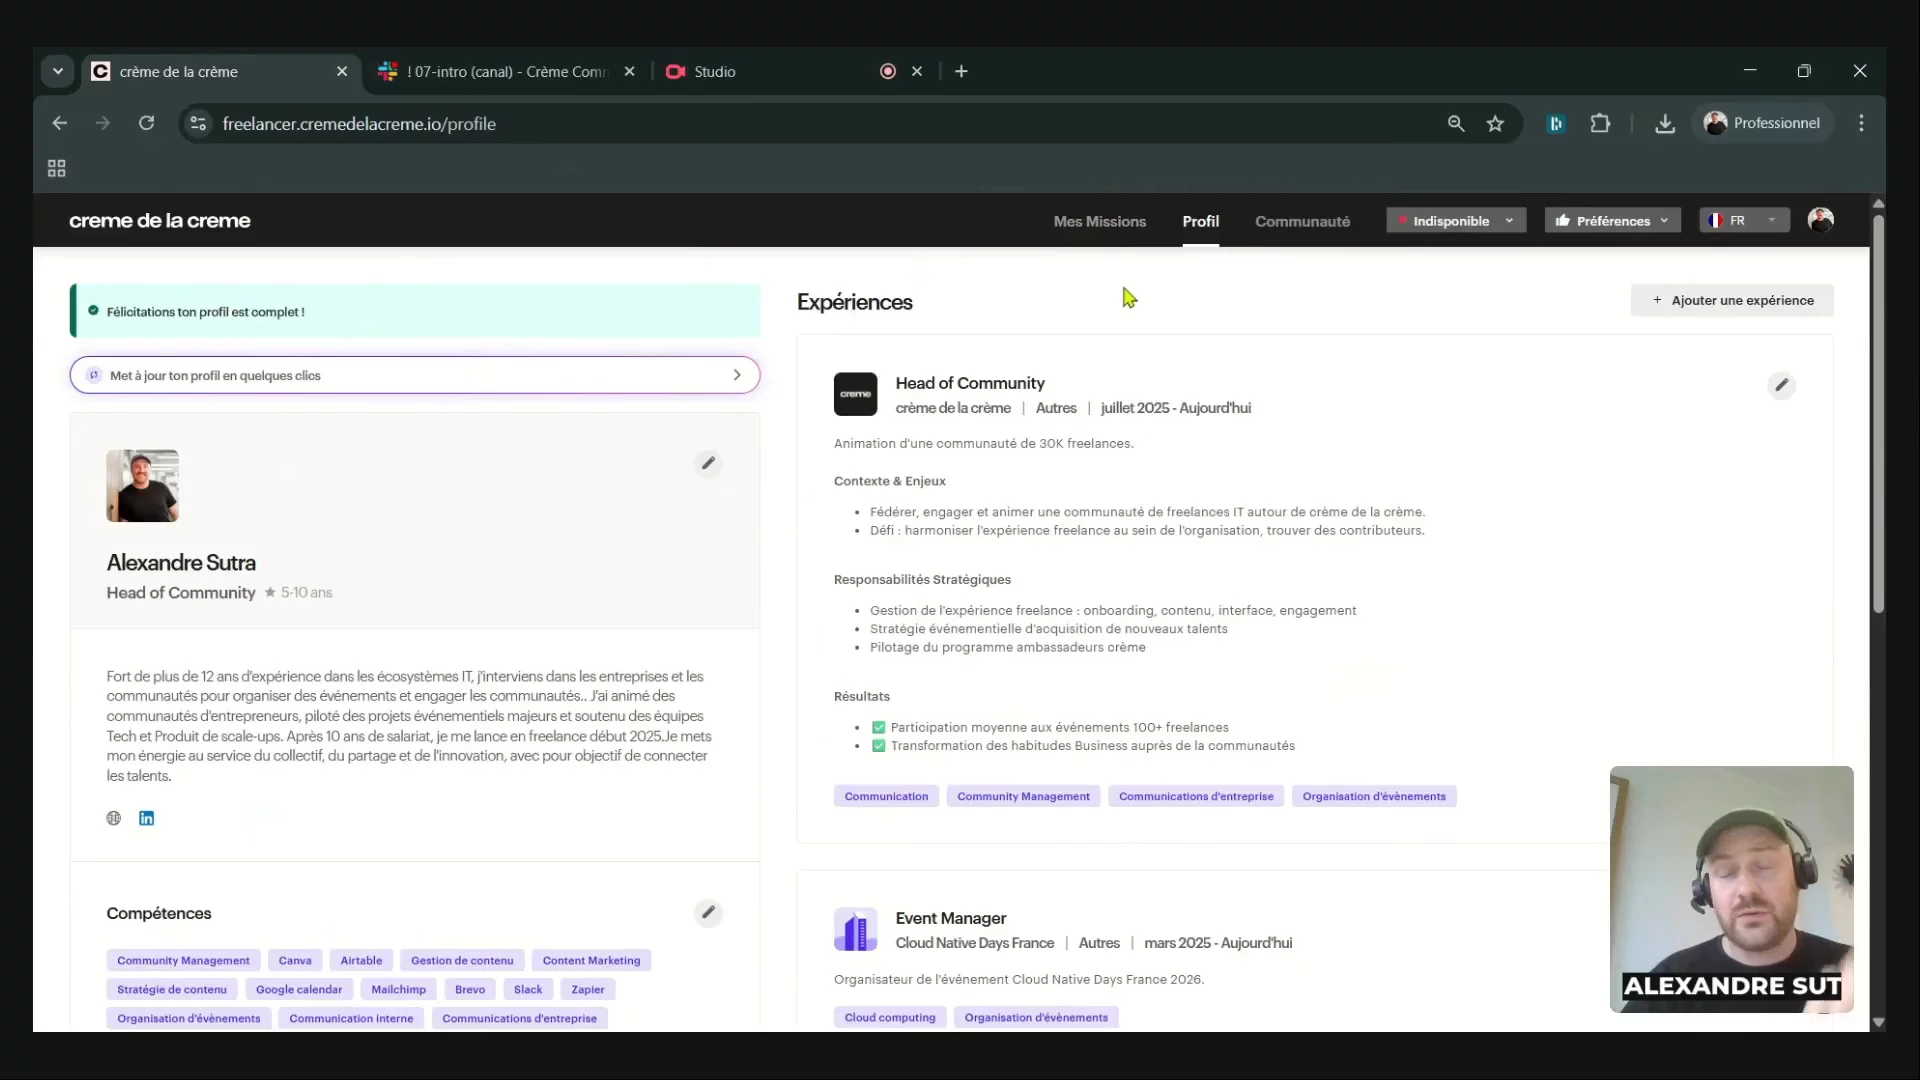This screenshot has width=1920, height=1080.
Task: Open the LinkedIn profile icon
Action: tap(146, 818)
